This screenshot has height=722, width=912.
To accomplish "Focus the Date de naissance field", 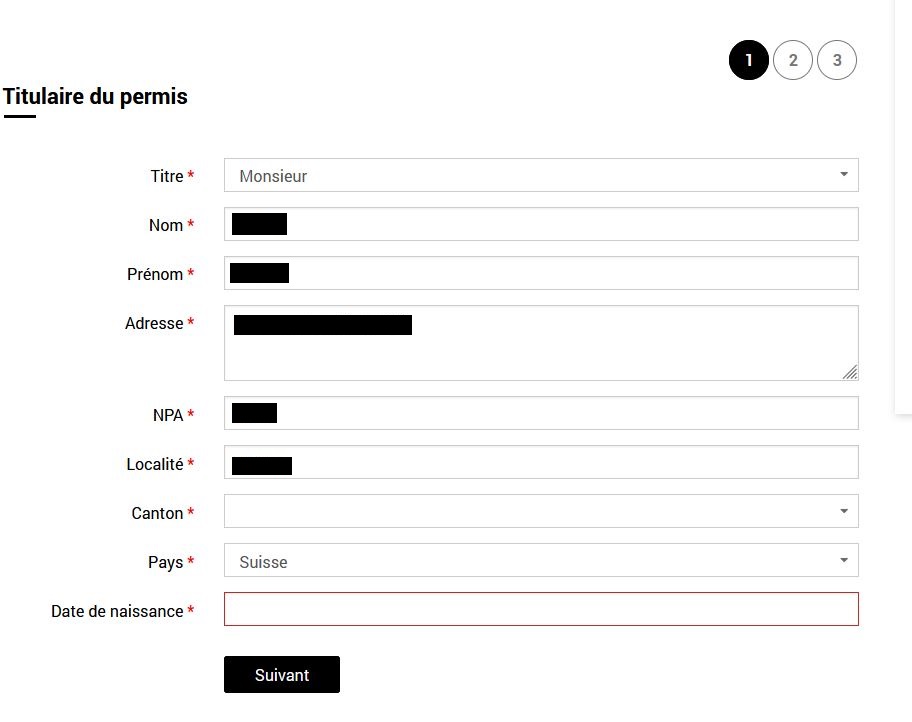I will pos(541,609).
